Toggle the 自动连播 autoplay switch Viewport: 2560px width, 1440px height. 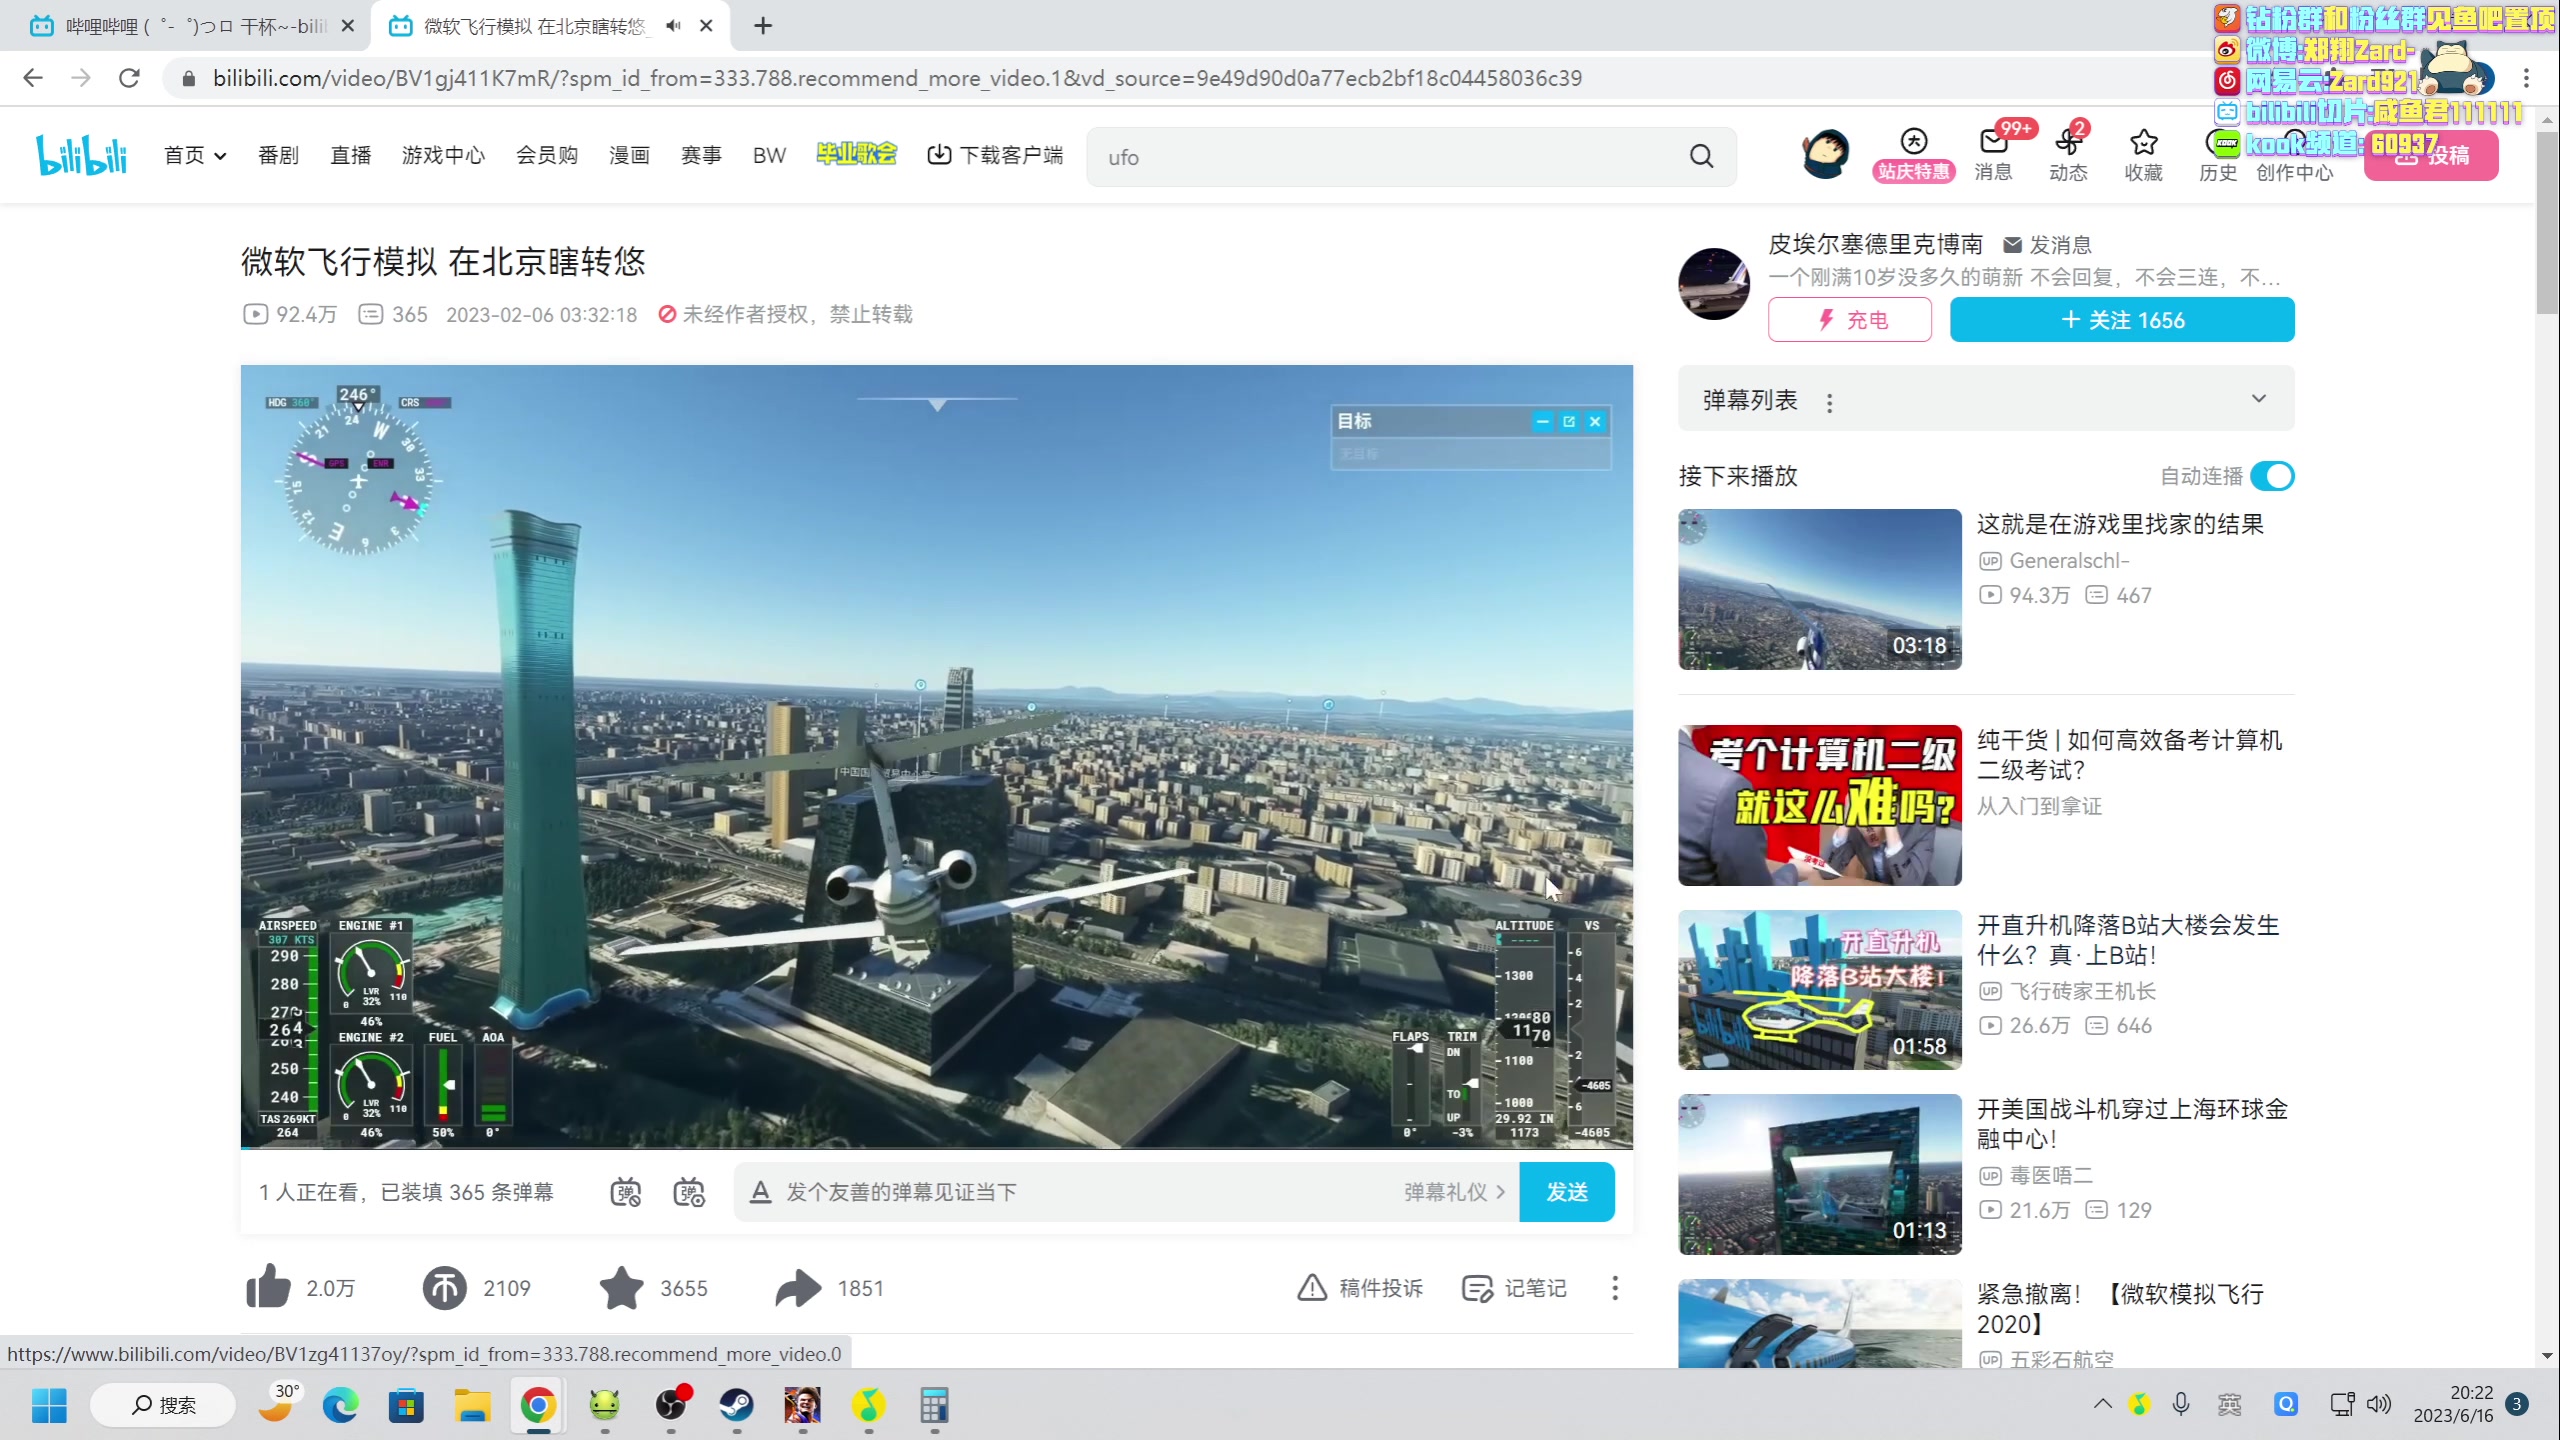[2271, 476]
